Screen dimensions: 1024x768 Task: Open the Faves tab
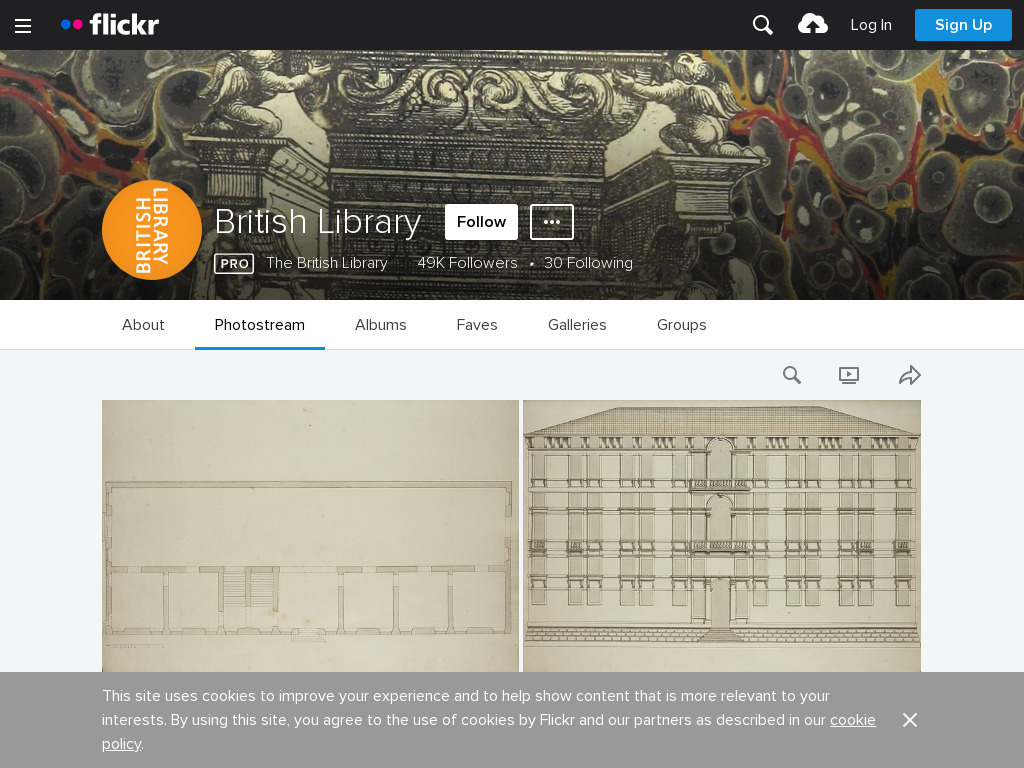point(477,325)
